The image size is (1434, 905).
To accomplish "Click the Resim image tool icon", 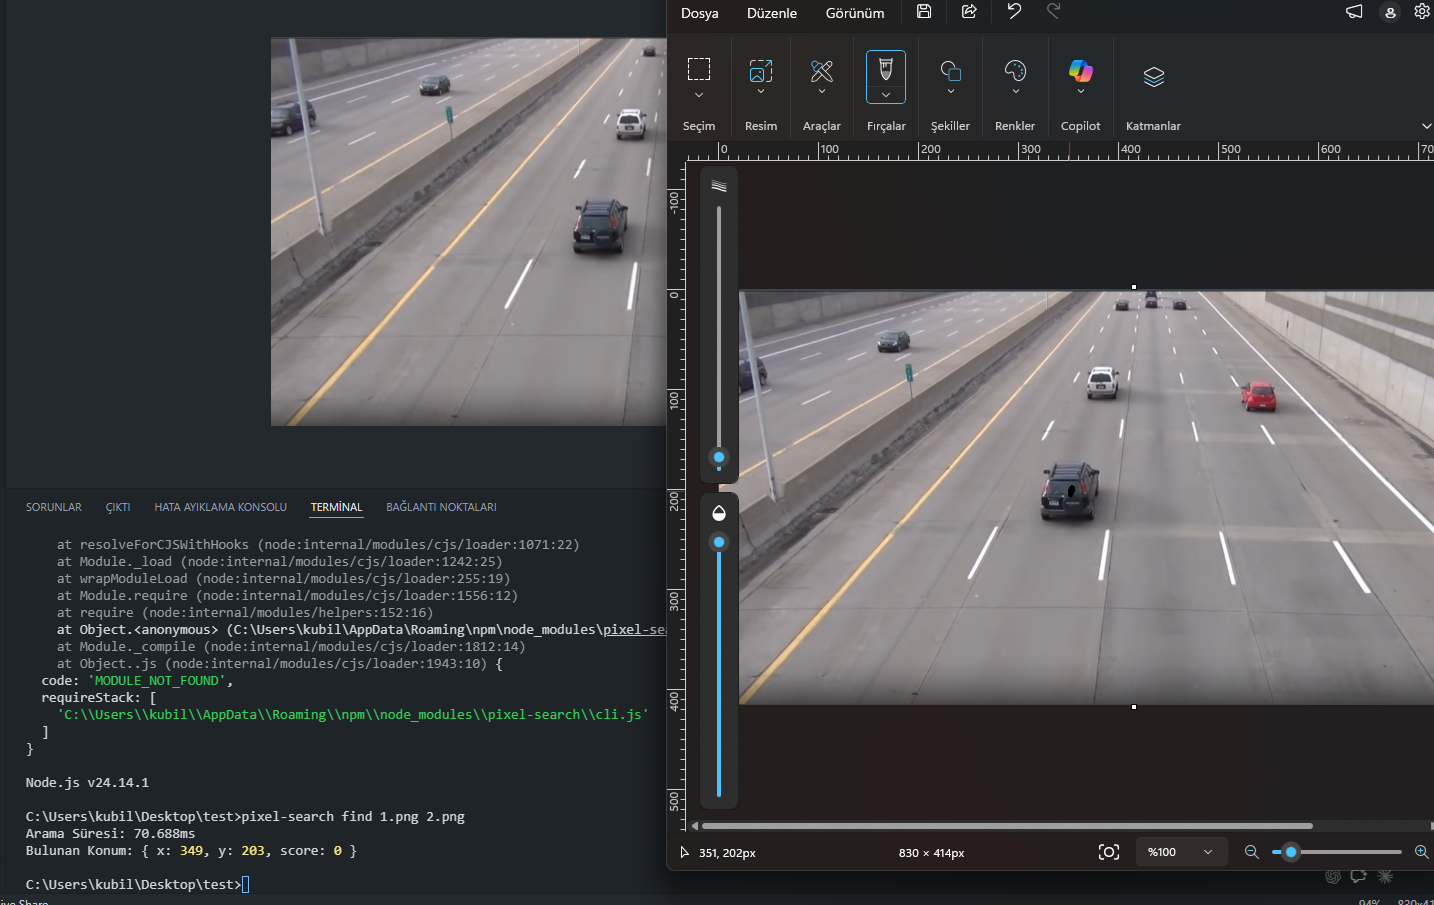I will (761, 70).
